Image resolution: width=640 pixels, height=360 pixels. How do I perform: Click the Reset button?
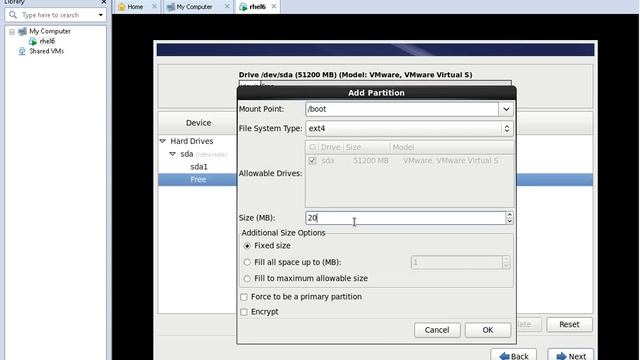[x=569, y=324]
